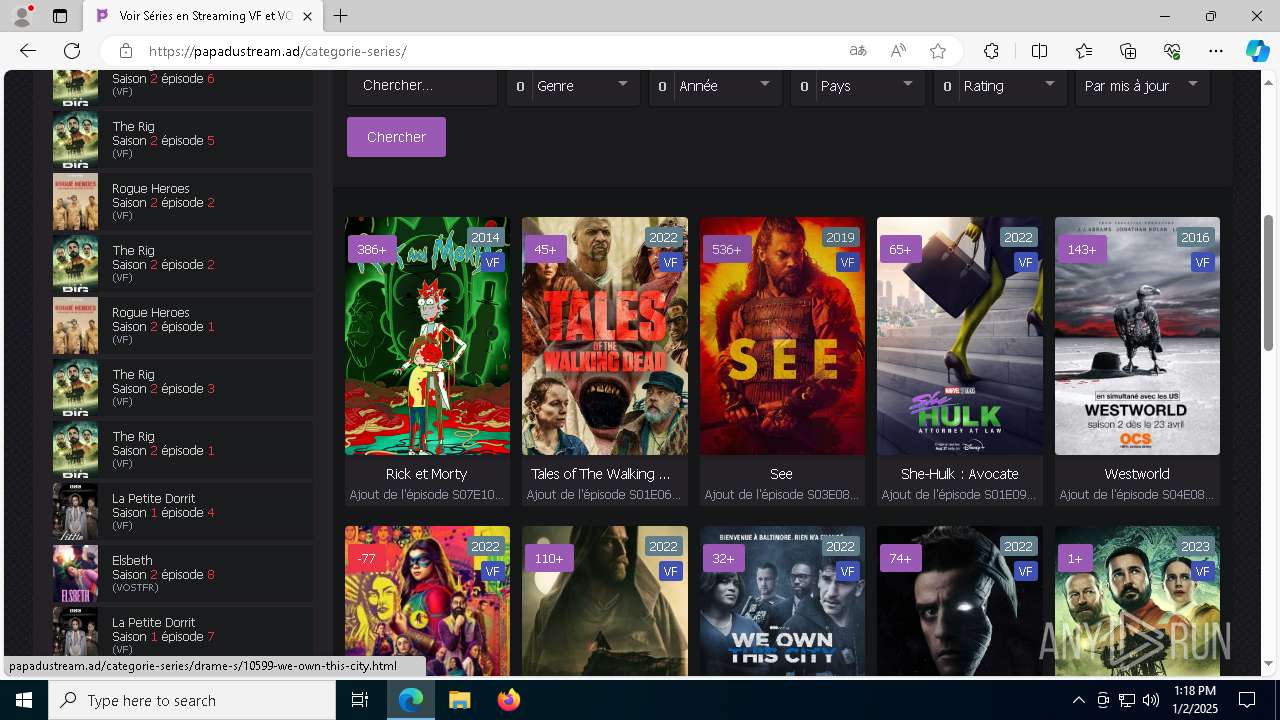The height and width of the screenshot is (720, 1280).
Task: Click the page vertical scrollbar thumb
Action: [1268, 282]
